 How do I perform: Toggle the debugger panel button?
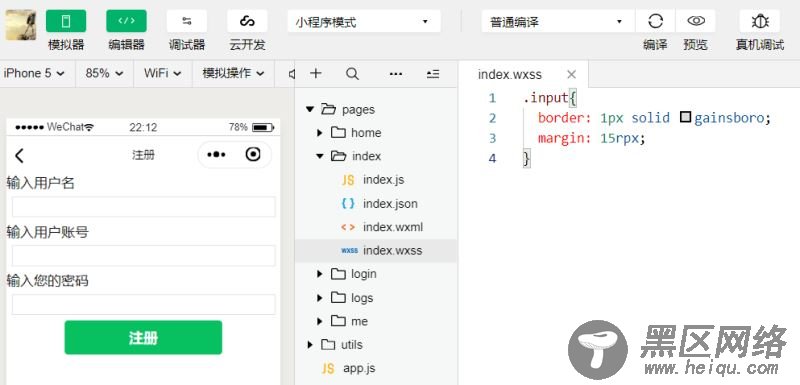coord(187,21)
